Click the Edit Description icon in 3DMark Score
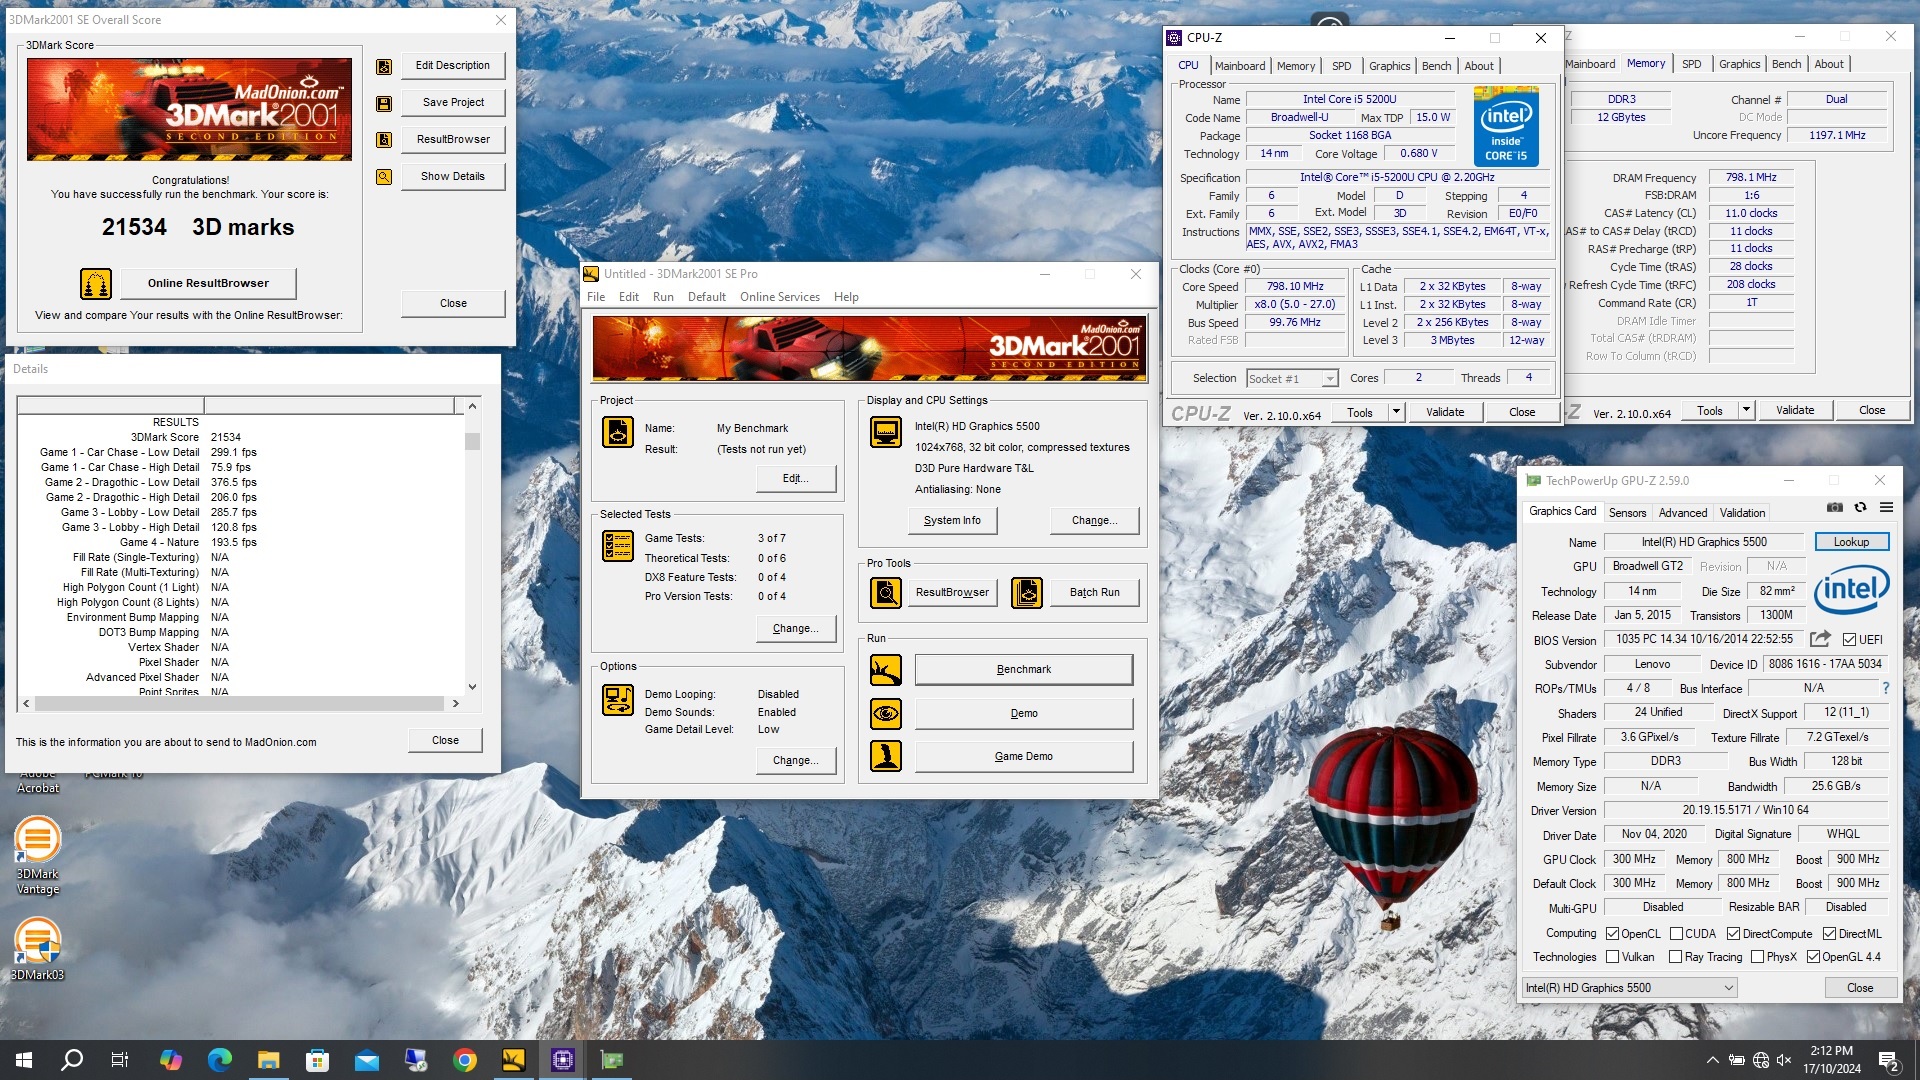This screenshot has width=1920, height=1080. [383, 66]
